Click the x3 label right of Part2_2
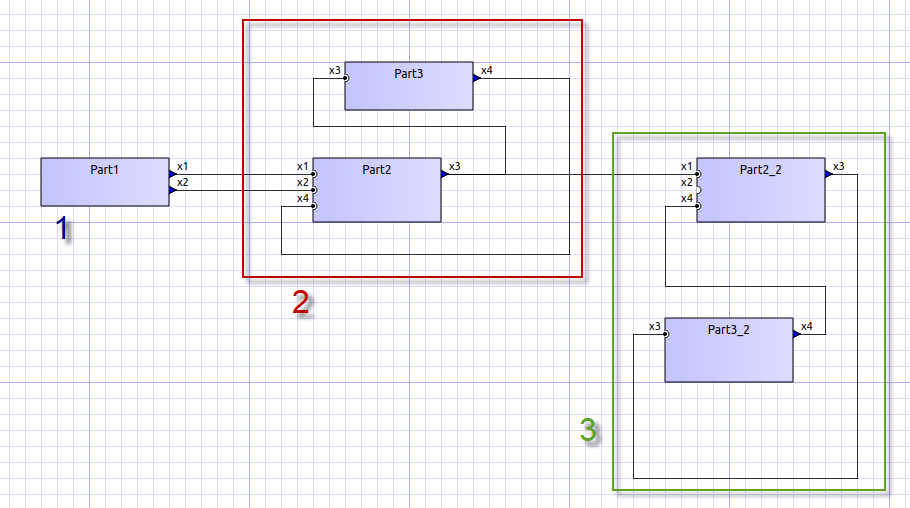Image resolution: width=910 pixels, height=508 pixels. point(839,167)
